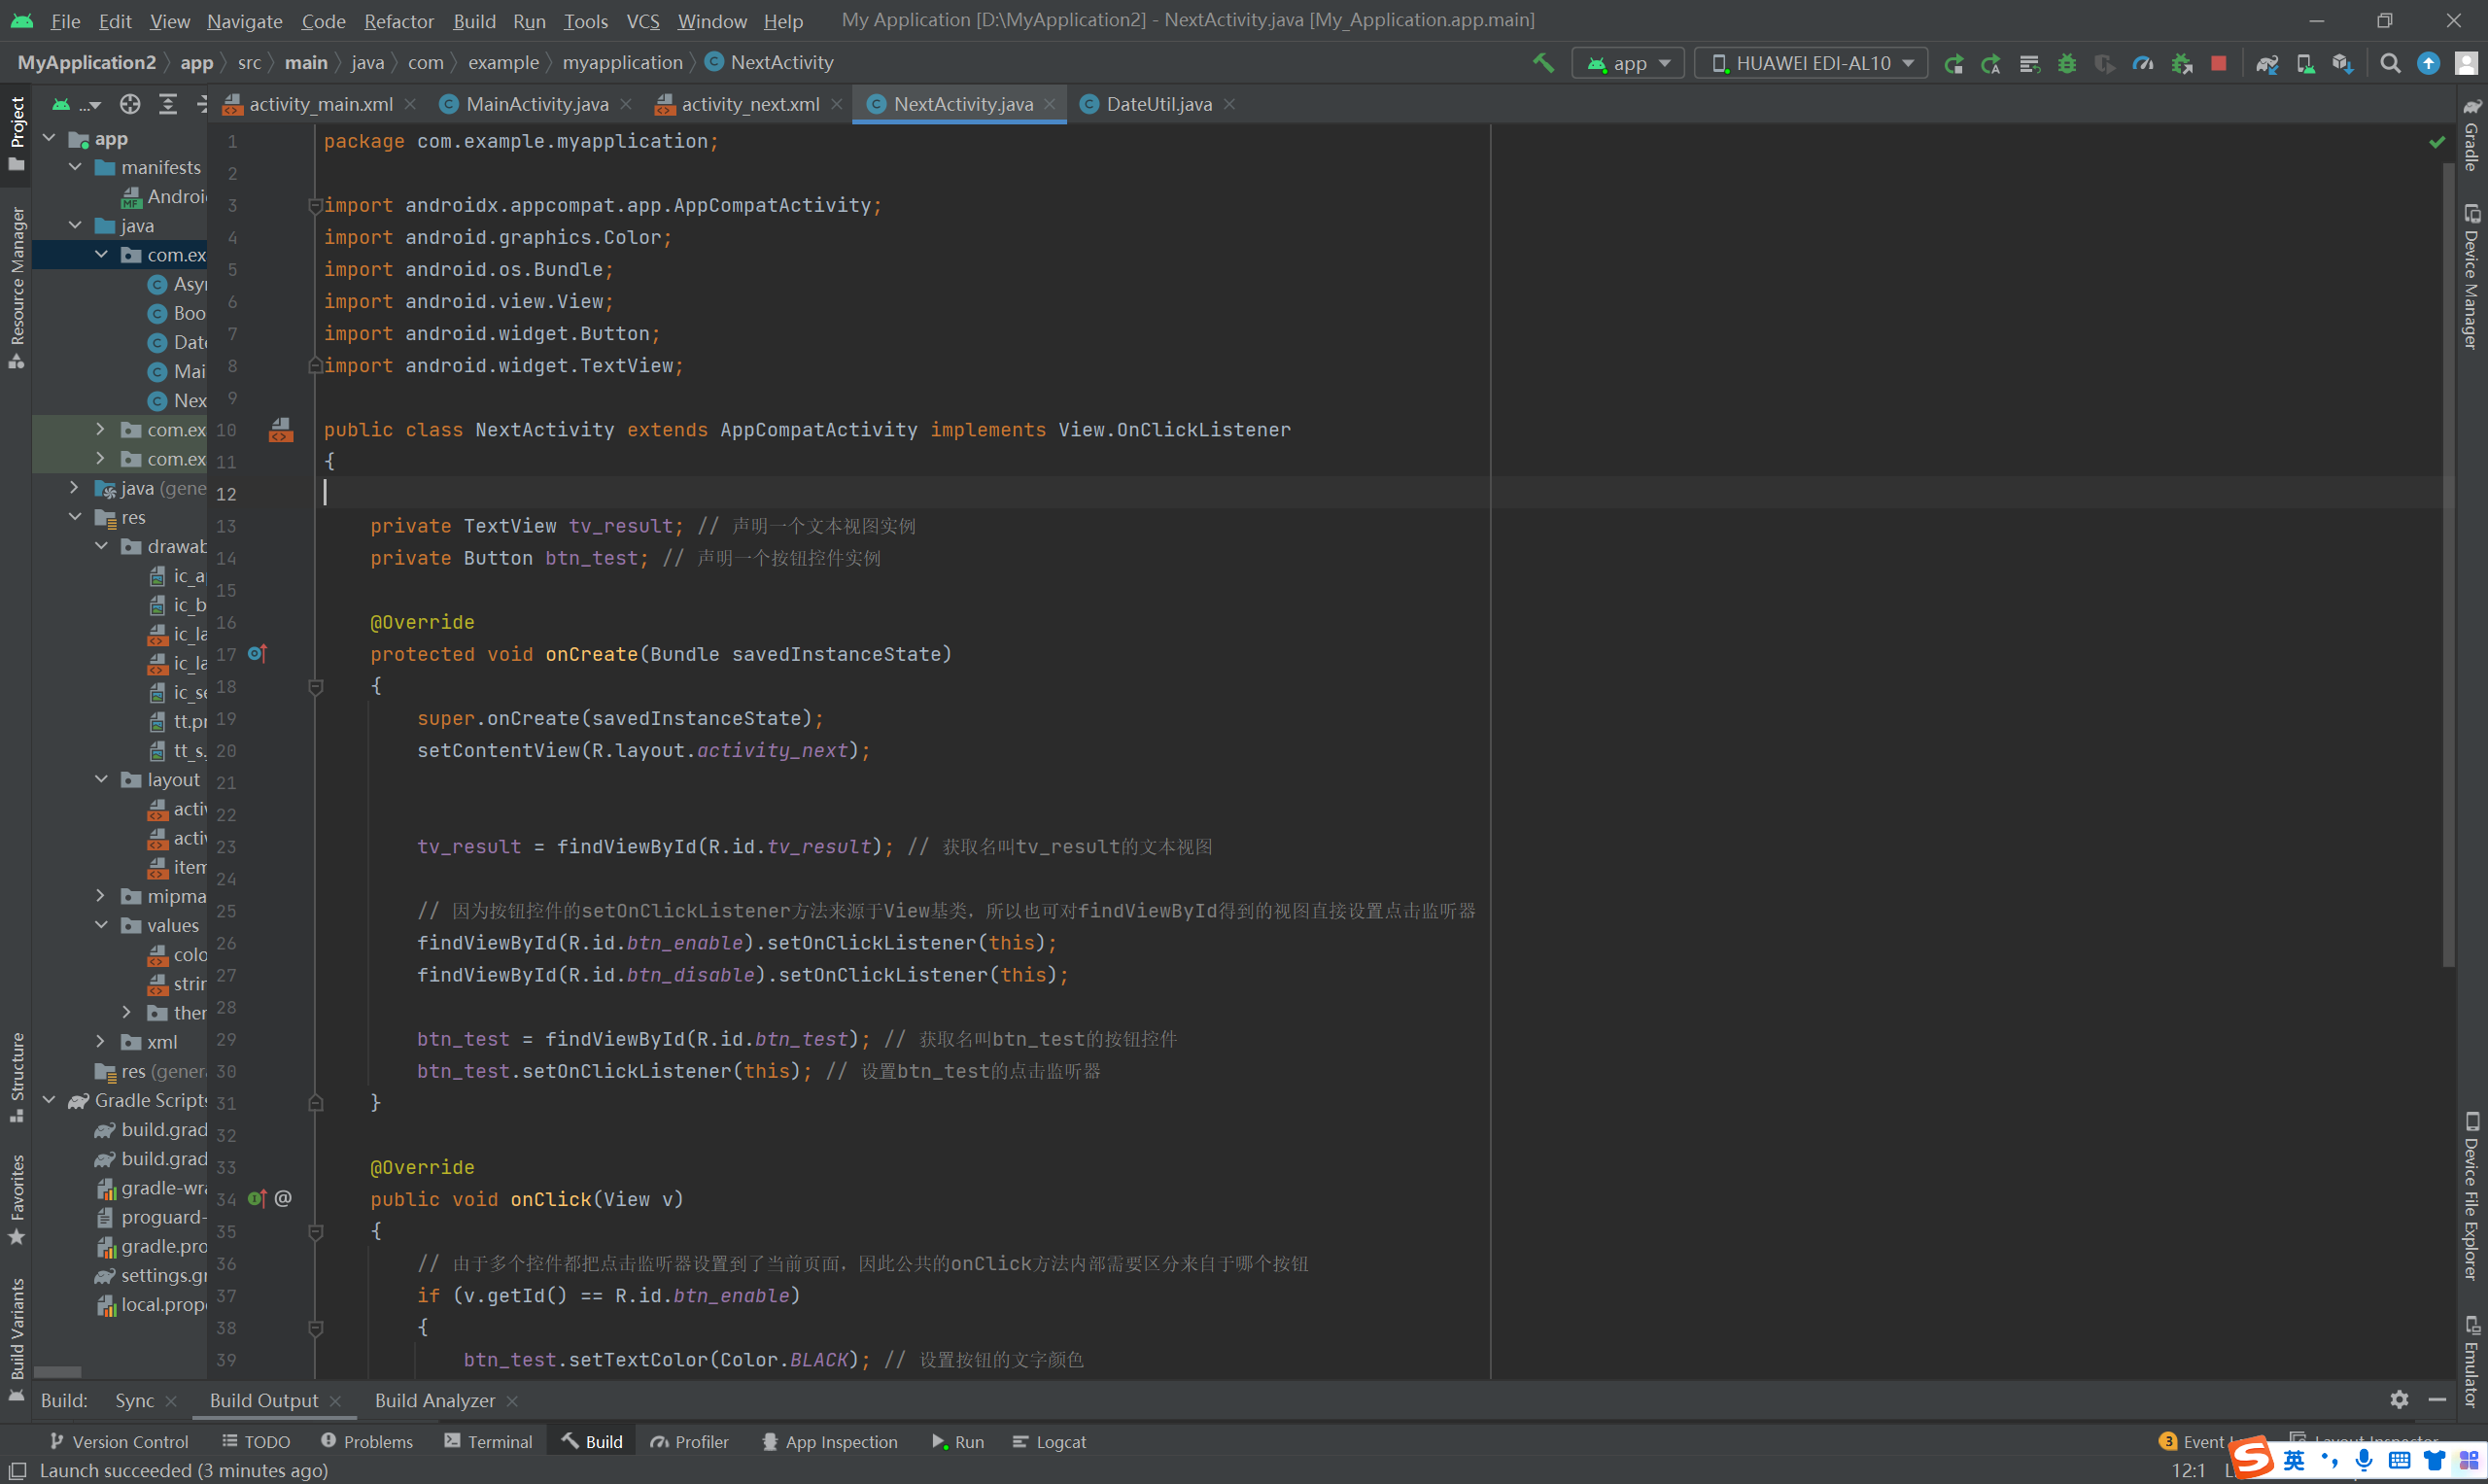Open the app run configuration dropdown

[x=1628, y=63]
